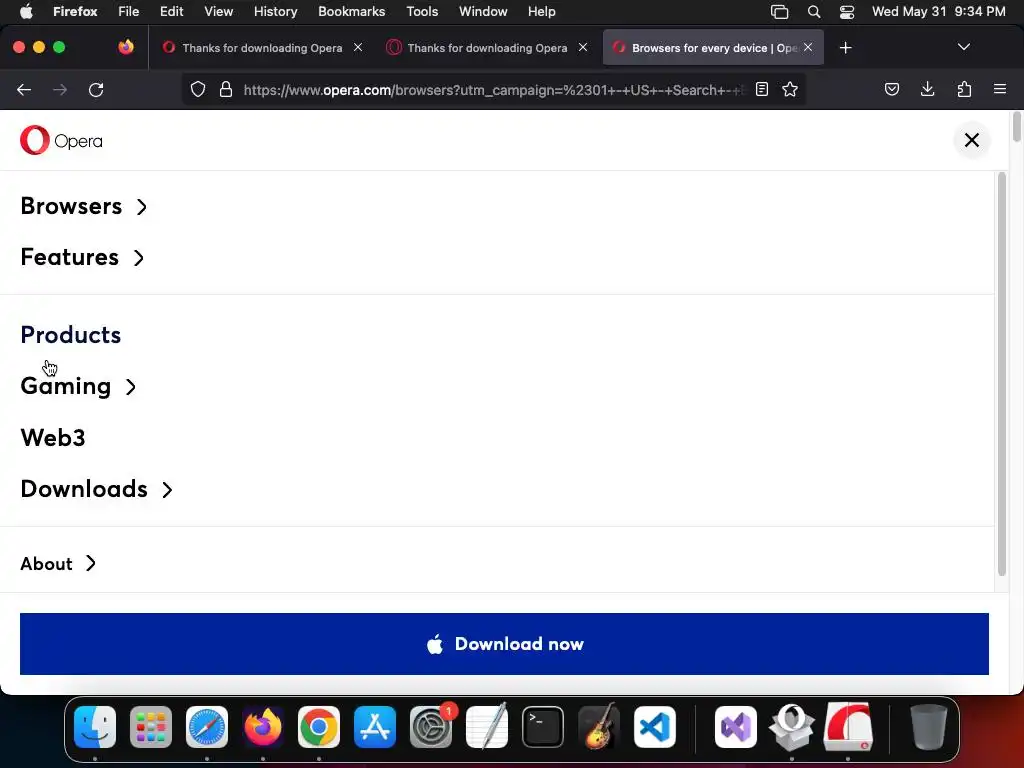This screenshot has height=768, width=1024.
Task: Click the Download now button
Action: point(504,644)
